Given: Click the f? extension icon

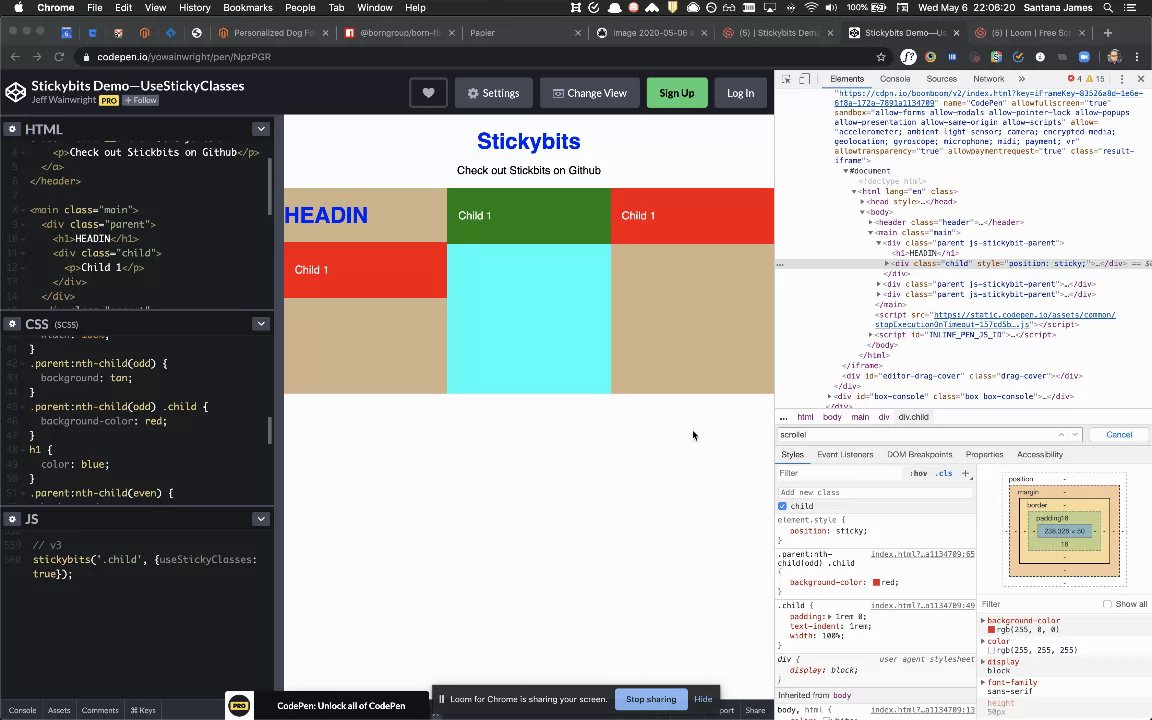Looking at the screenshot, I should [909, 57].
